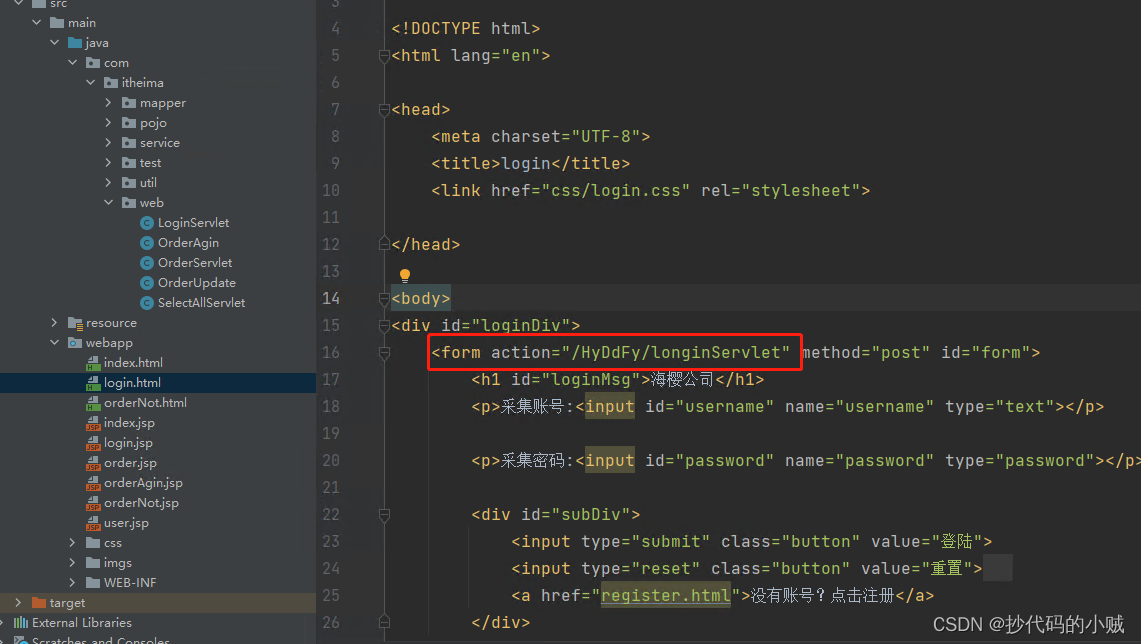Toggle code fold at closing head tag
This screenshot has width=1141, height=644.
[x=384, y=245]
